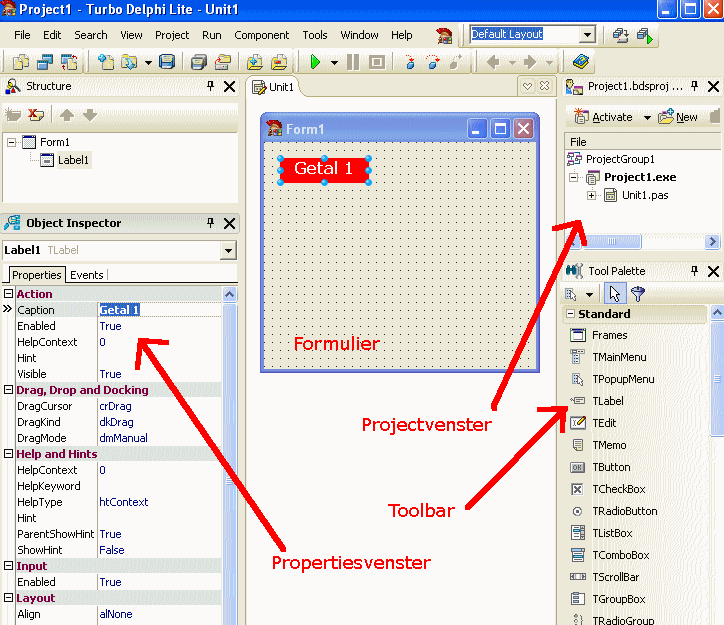Click the green Run button
Screen dimensions: 724x625
coord(315,62)
